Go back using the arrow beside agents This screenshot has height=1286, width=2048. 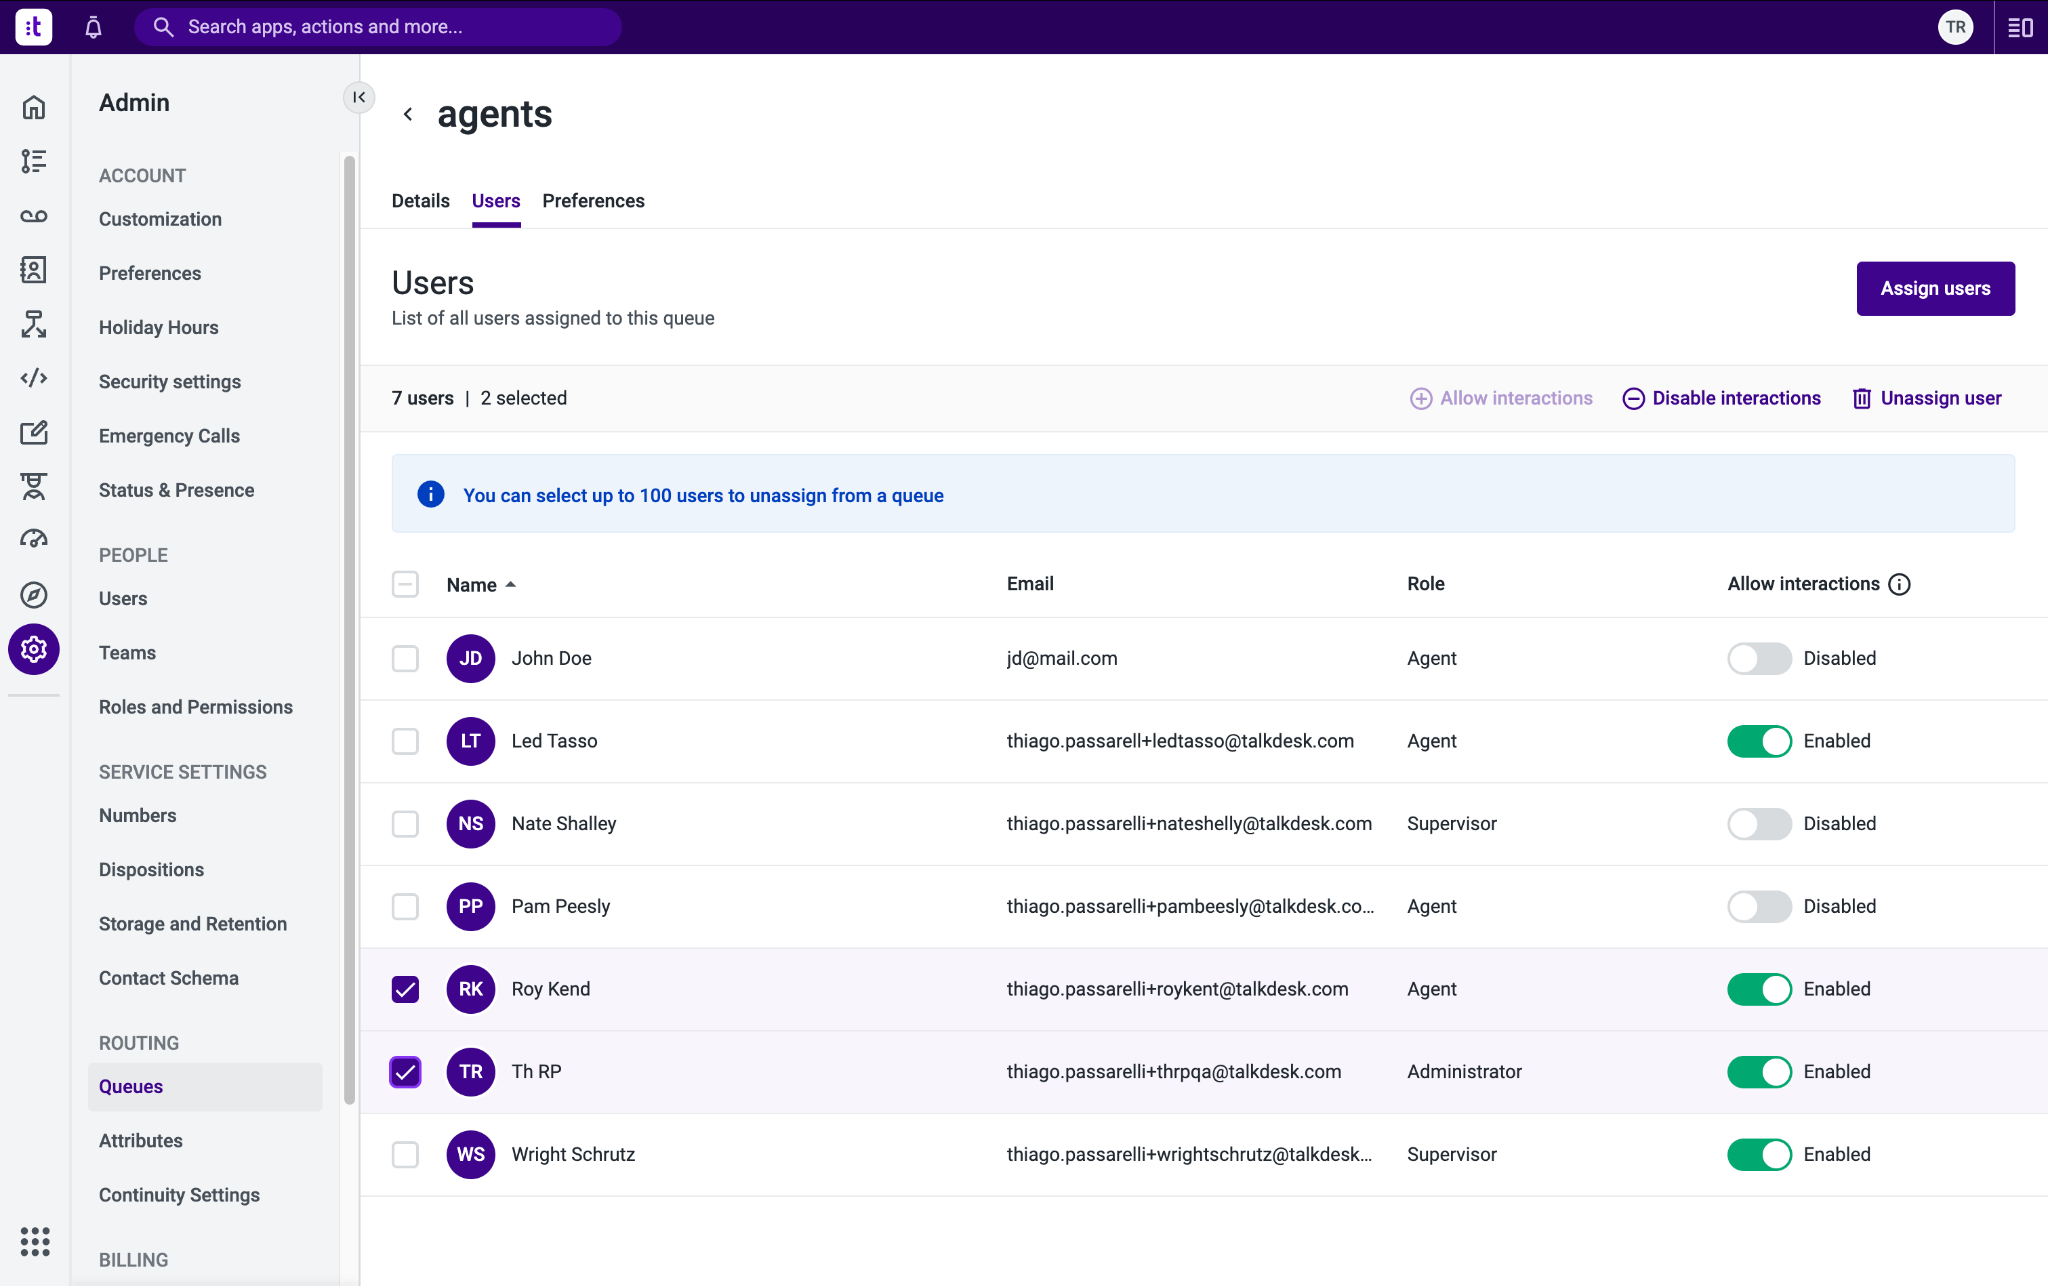tap(408, 114)
